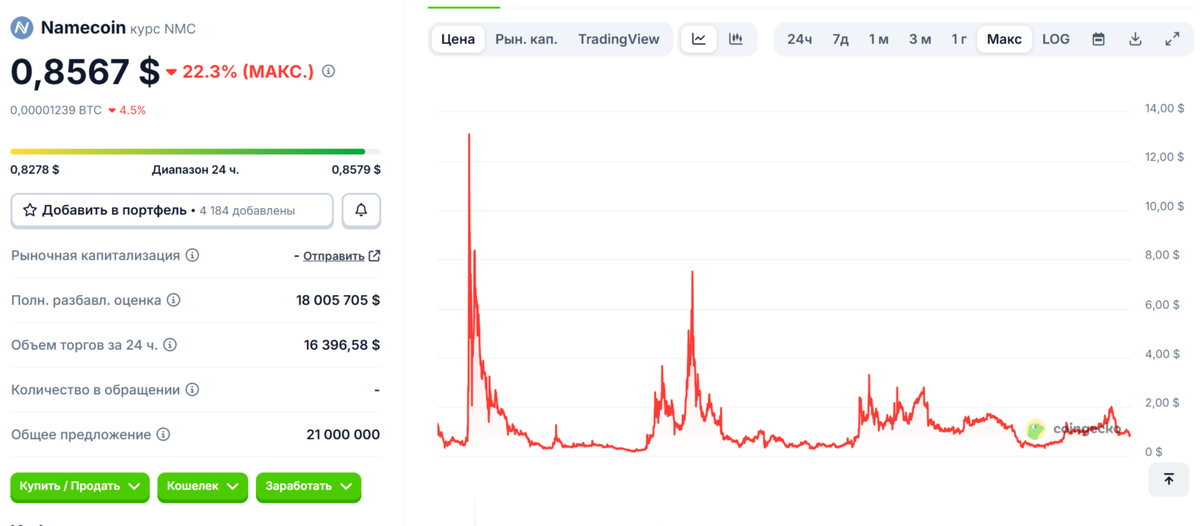Expand the Купить / Продать dropdown

[x=80, y=486]
